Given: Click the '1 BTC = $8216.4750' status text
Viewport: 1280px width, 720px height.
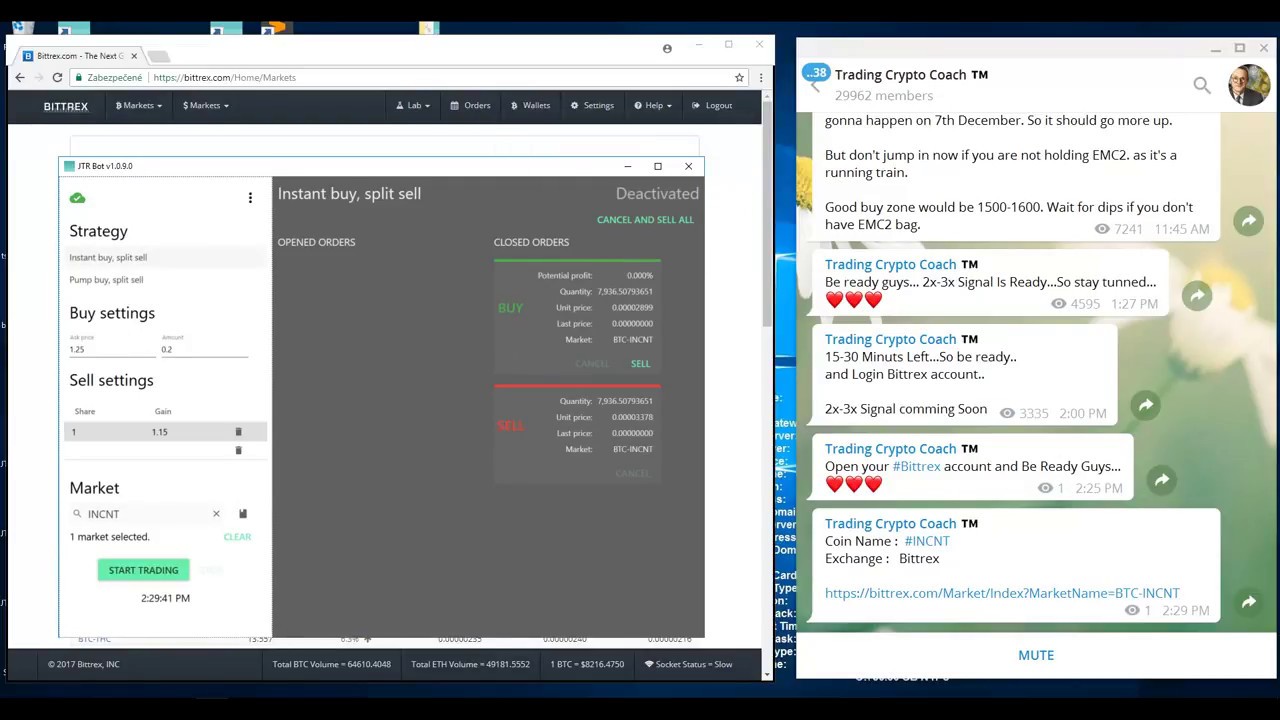Looking at the screenshot, I should pos(587,664).
